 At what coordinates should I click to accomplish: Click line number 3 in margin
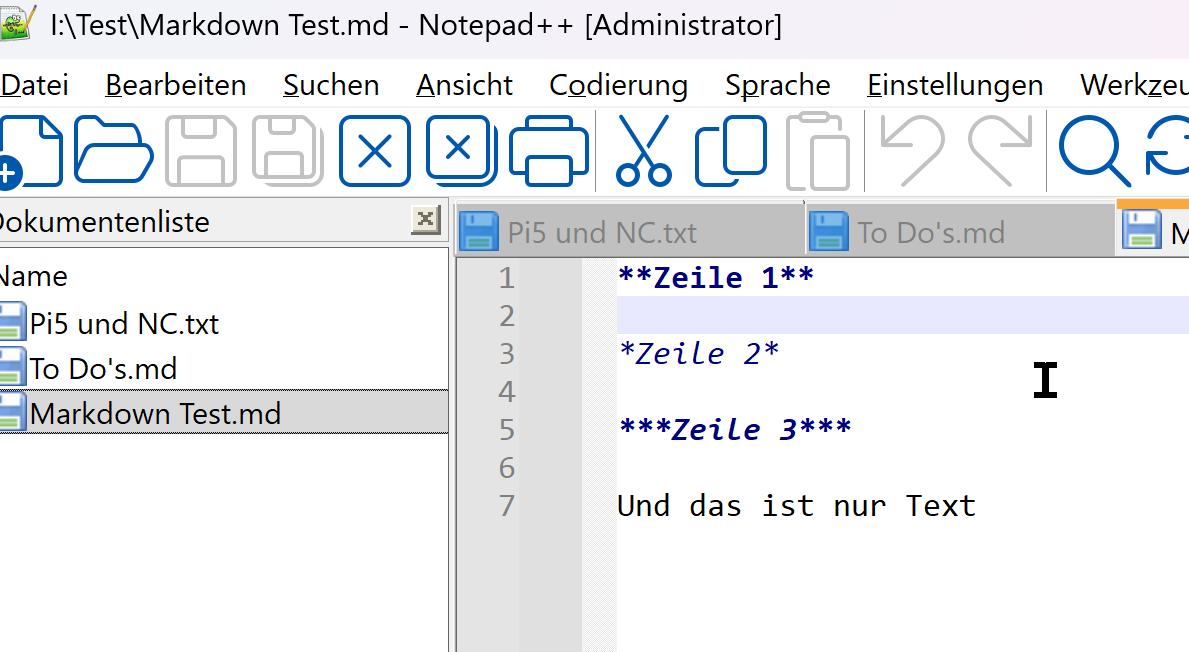point(507,354)
